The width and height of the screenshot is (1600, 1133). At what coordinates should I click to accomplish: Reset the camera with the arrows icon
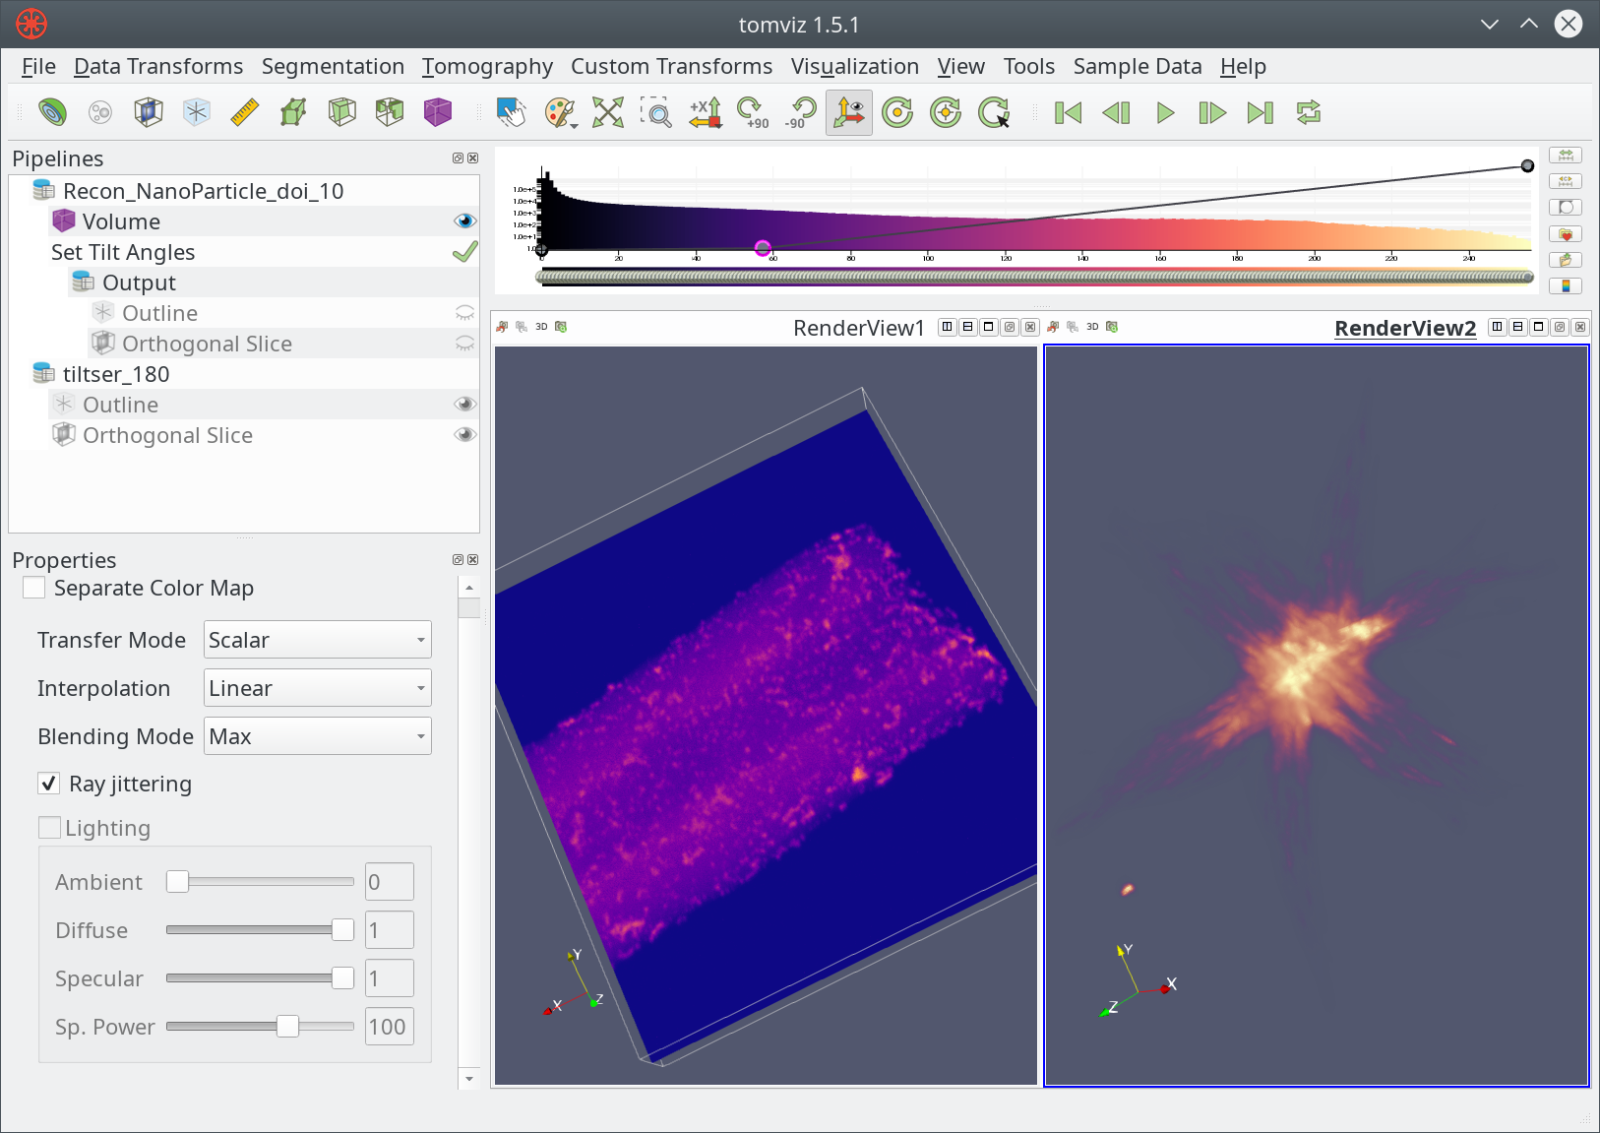[x=608, y=112]
